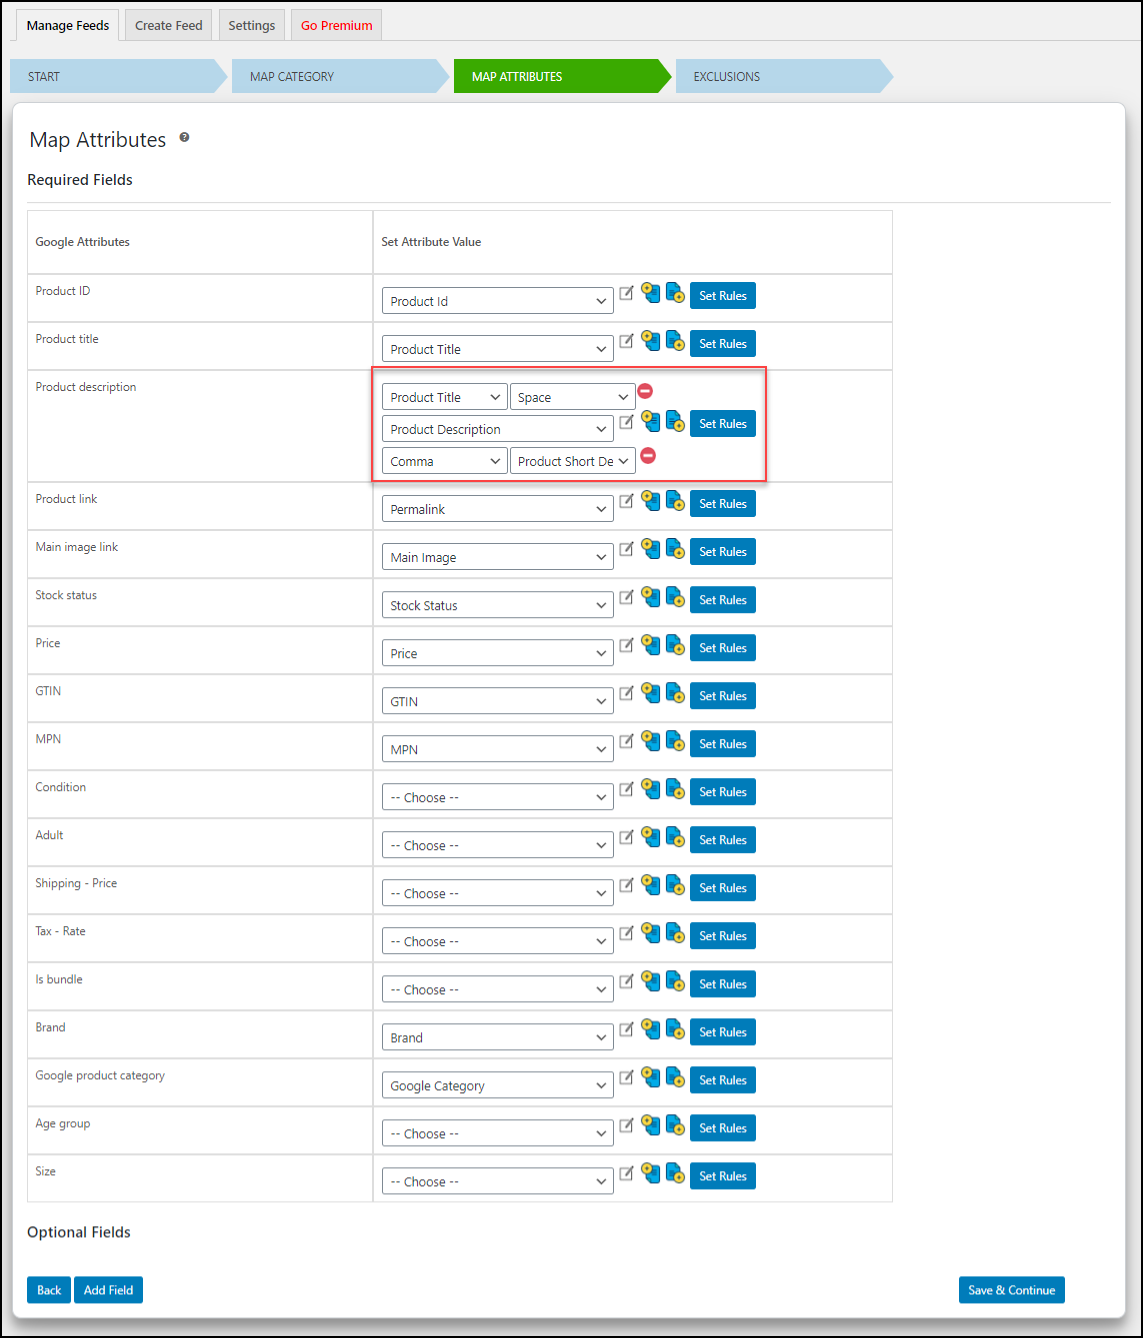Click prepend icon (plus top-left) in Product ID row
Screen dimensions: 1143x1338
coord(651,293)
